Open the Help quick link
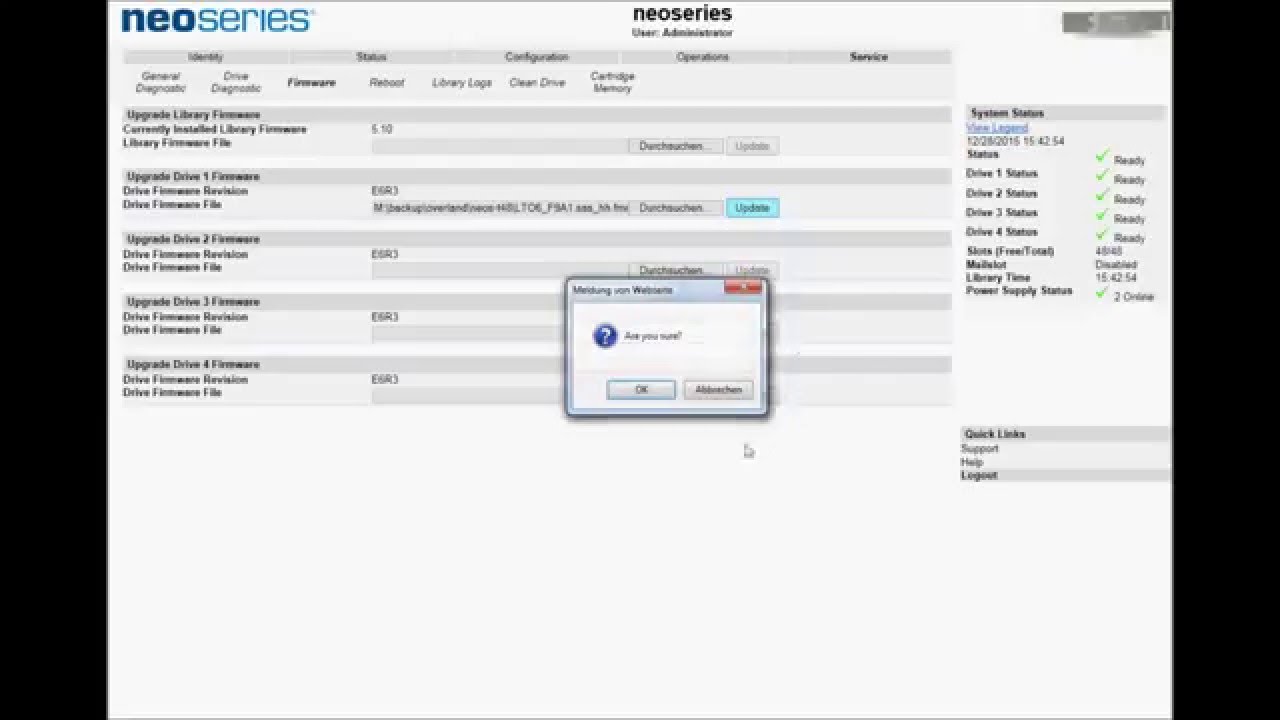Image resolution: width=1280 pixels, height=720 pixels. (972, 462)
